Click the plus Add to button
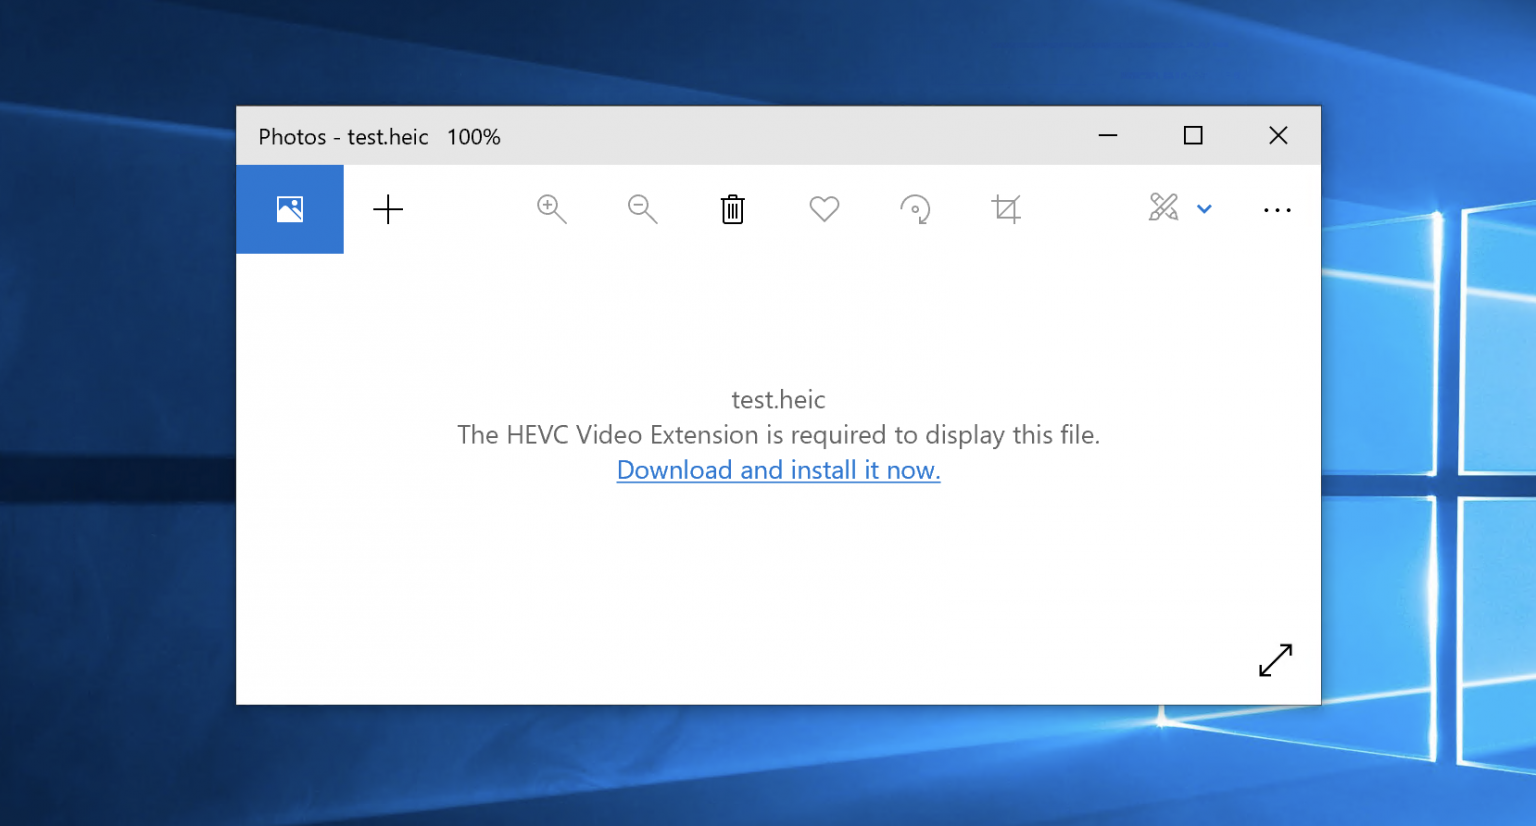 pos(388,209)
